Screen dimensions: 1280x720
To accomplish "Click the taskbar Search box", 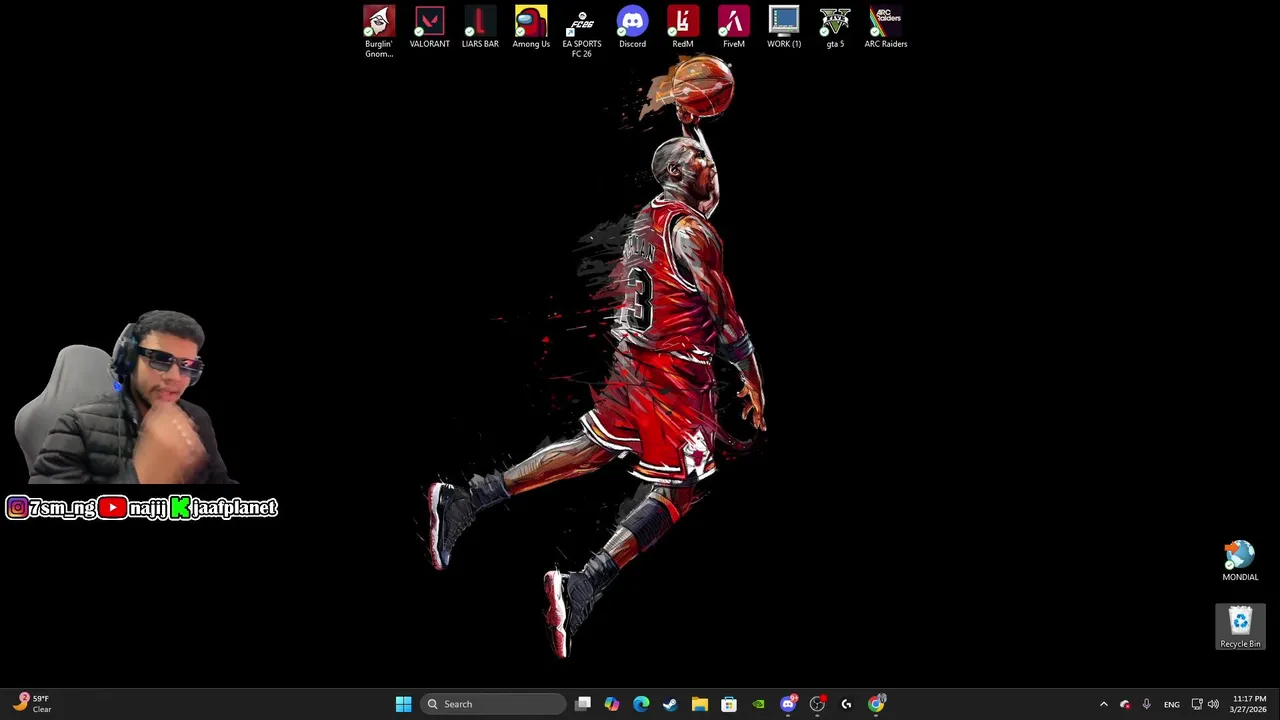I will coord(493,704).
